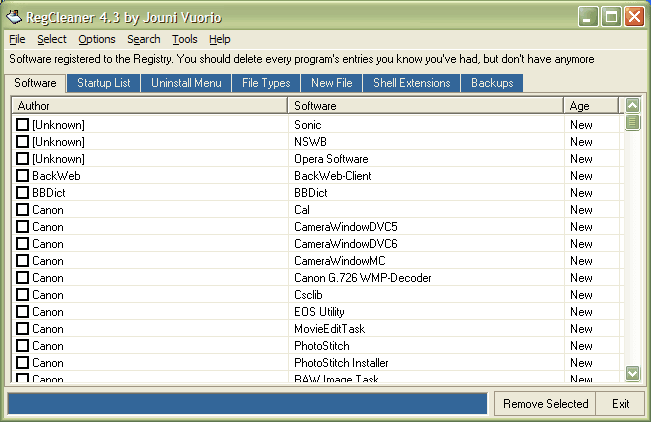Switch to the Backups tab

[x=492, y=83]
